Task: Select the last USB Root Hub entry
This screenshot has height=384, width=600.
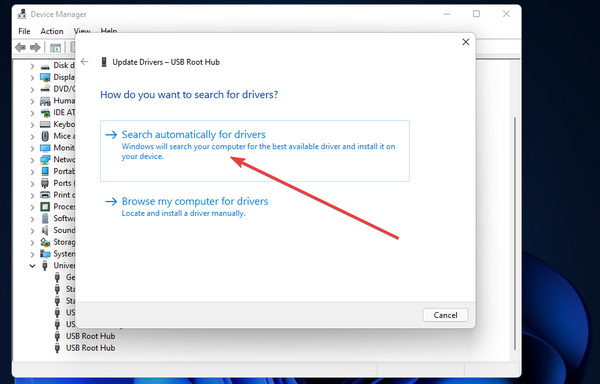Action: click(x=90, y=348)
